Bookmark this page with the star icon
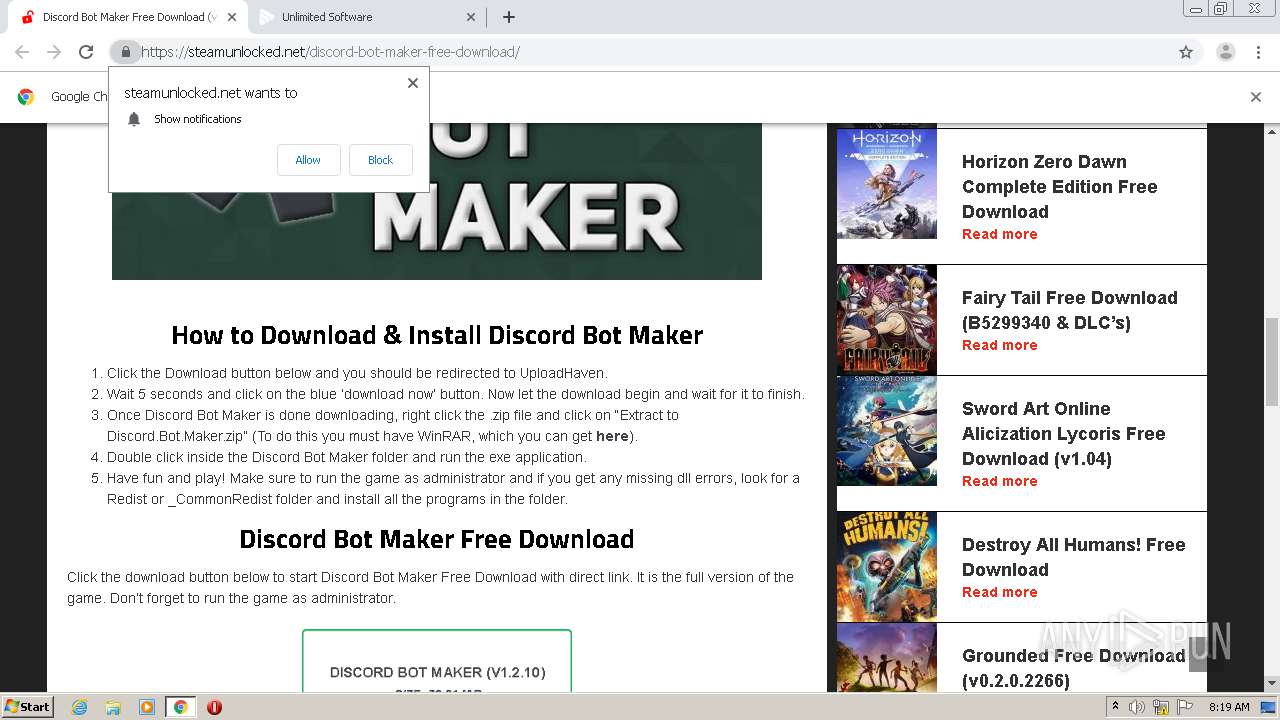Viewport: 1280px width, 720px height. click(1186, 52)
